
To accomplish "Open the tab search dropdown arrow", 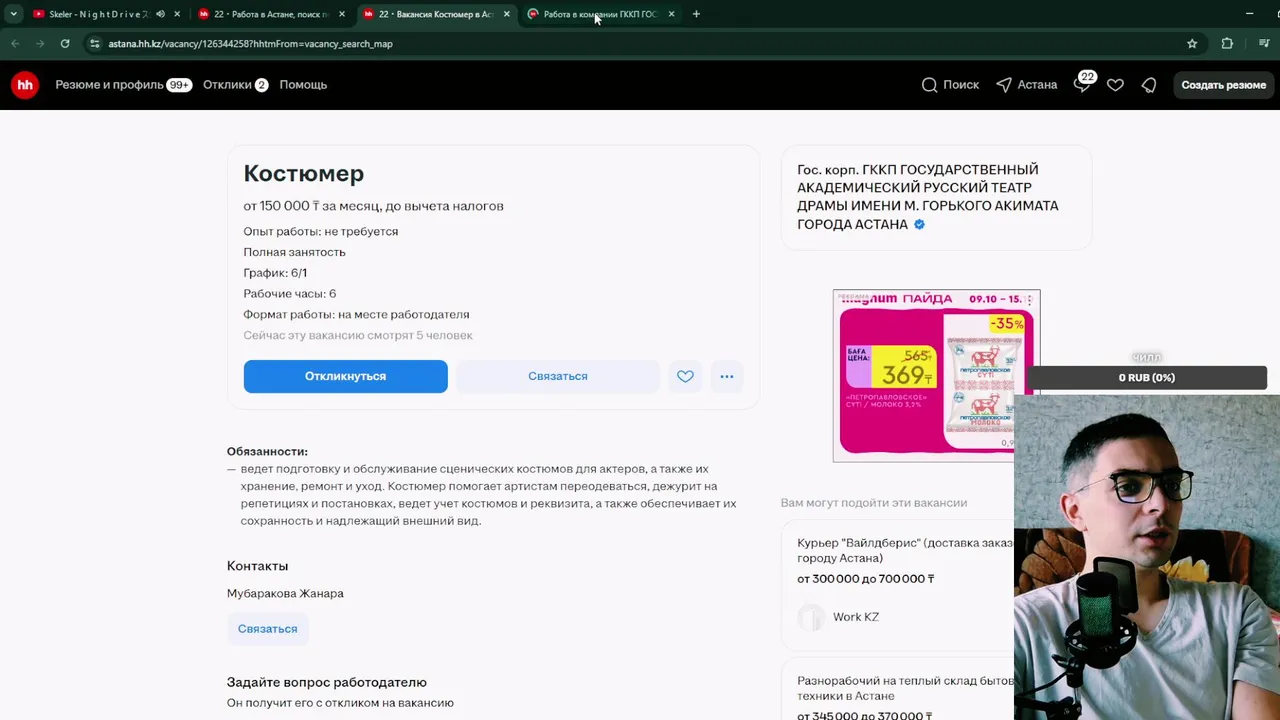I will tap(13, 14).
